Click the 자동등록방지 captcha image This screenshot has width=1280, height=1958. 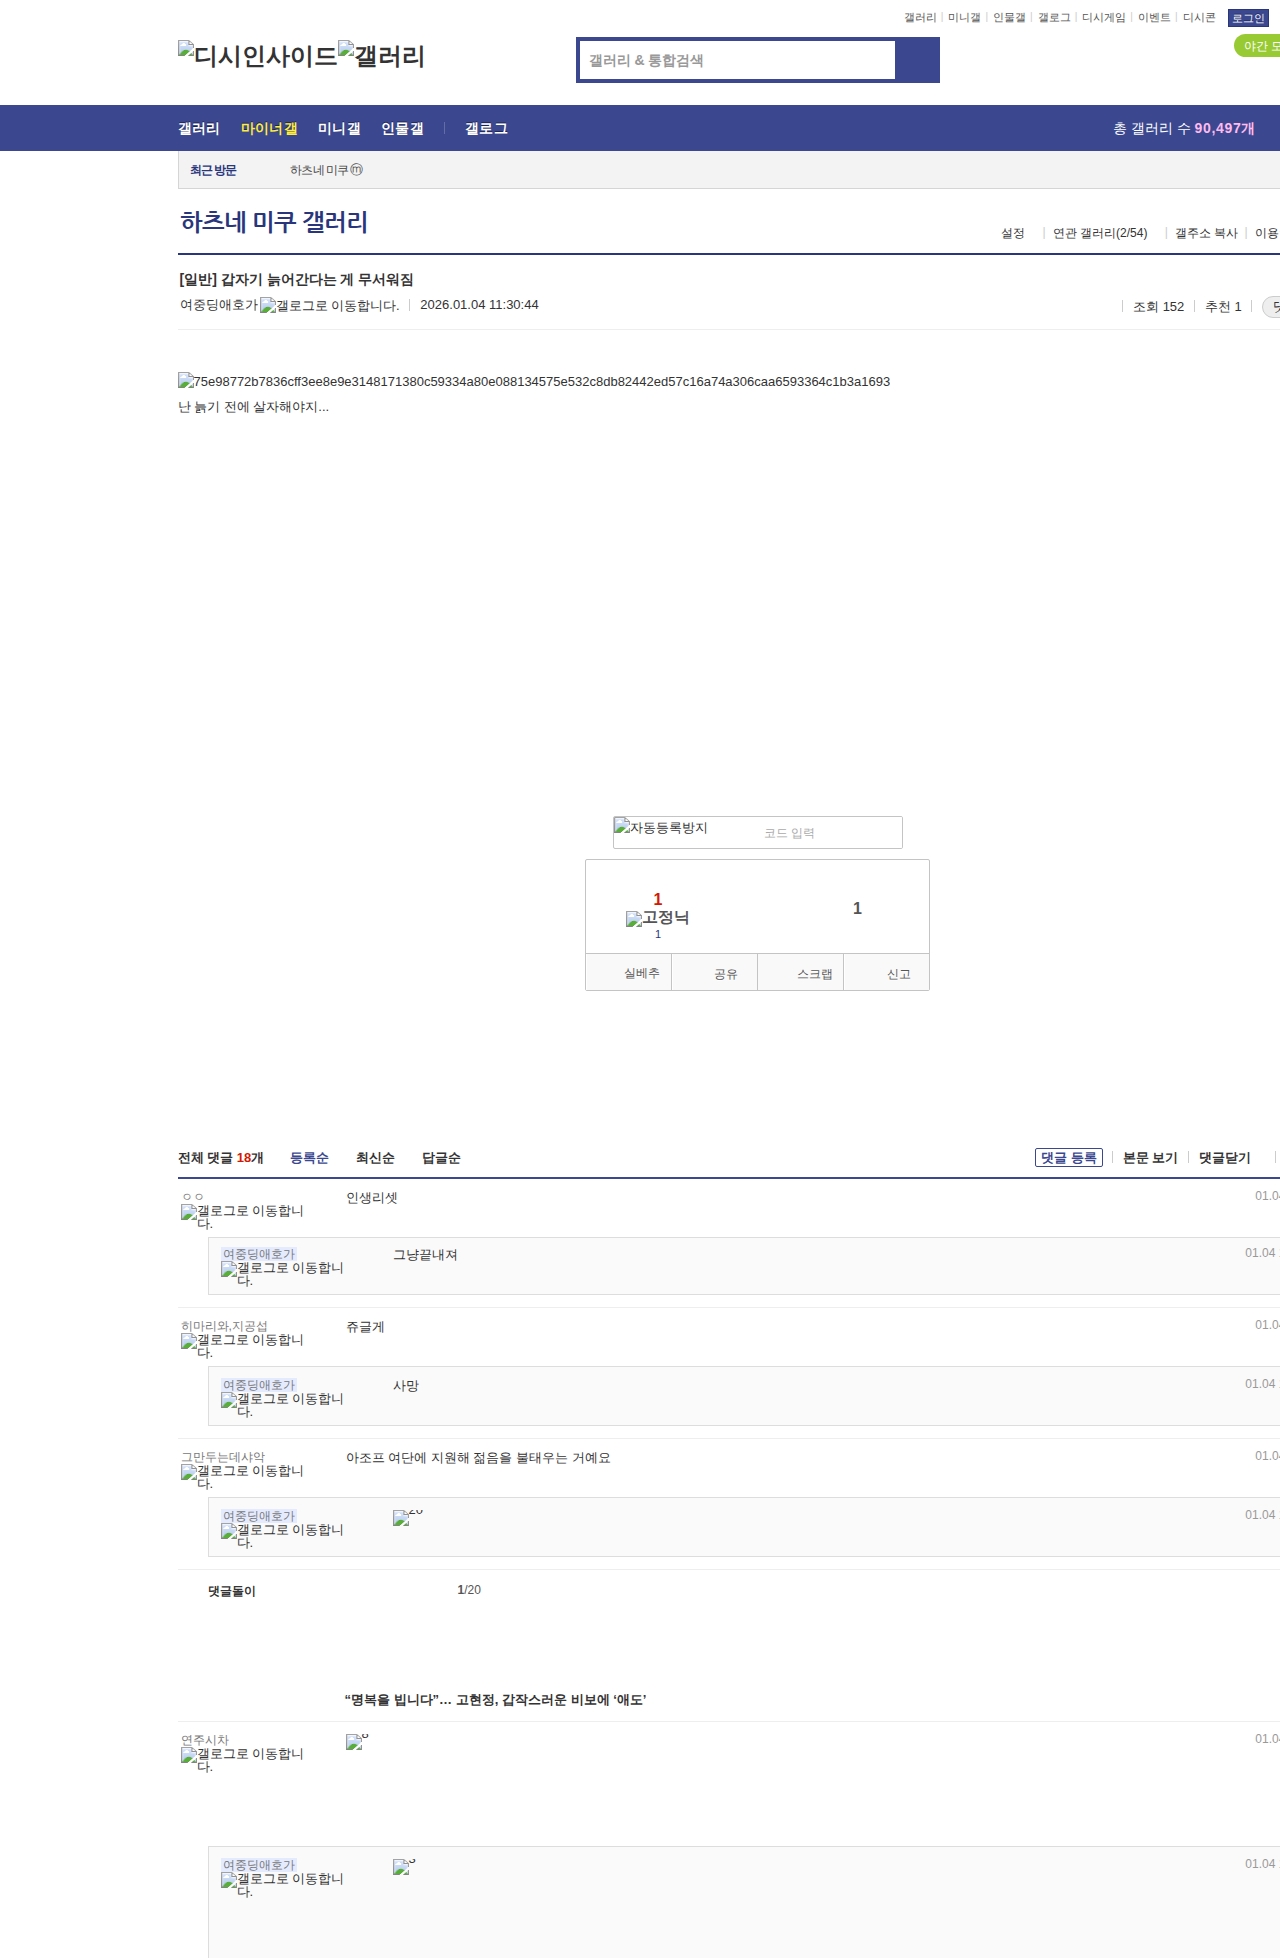[661, 828]
